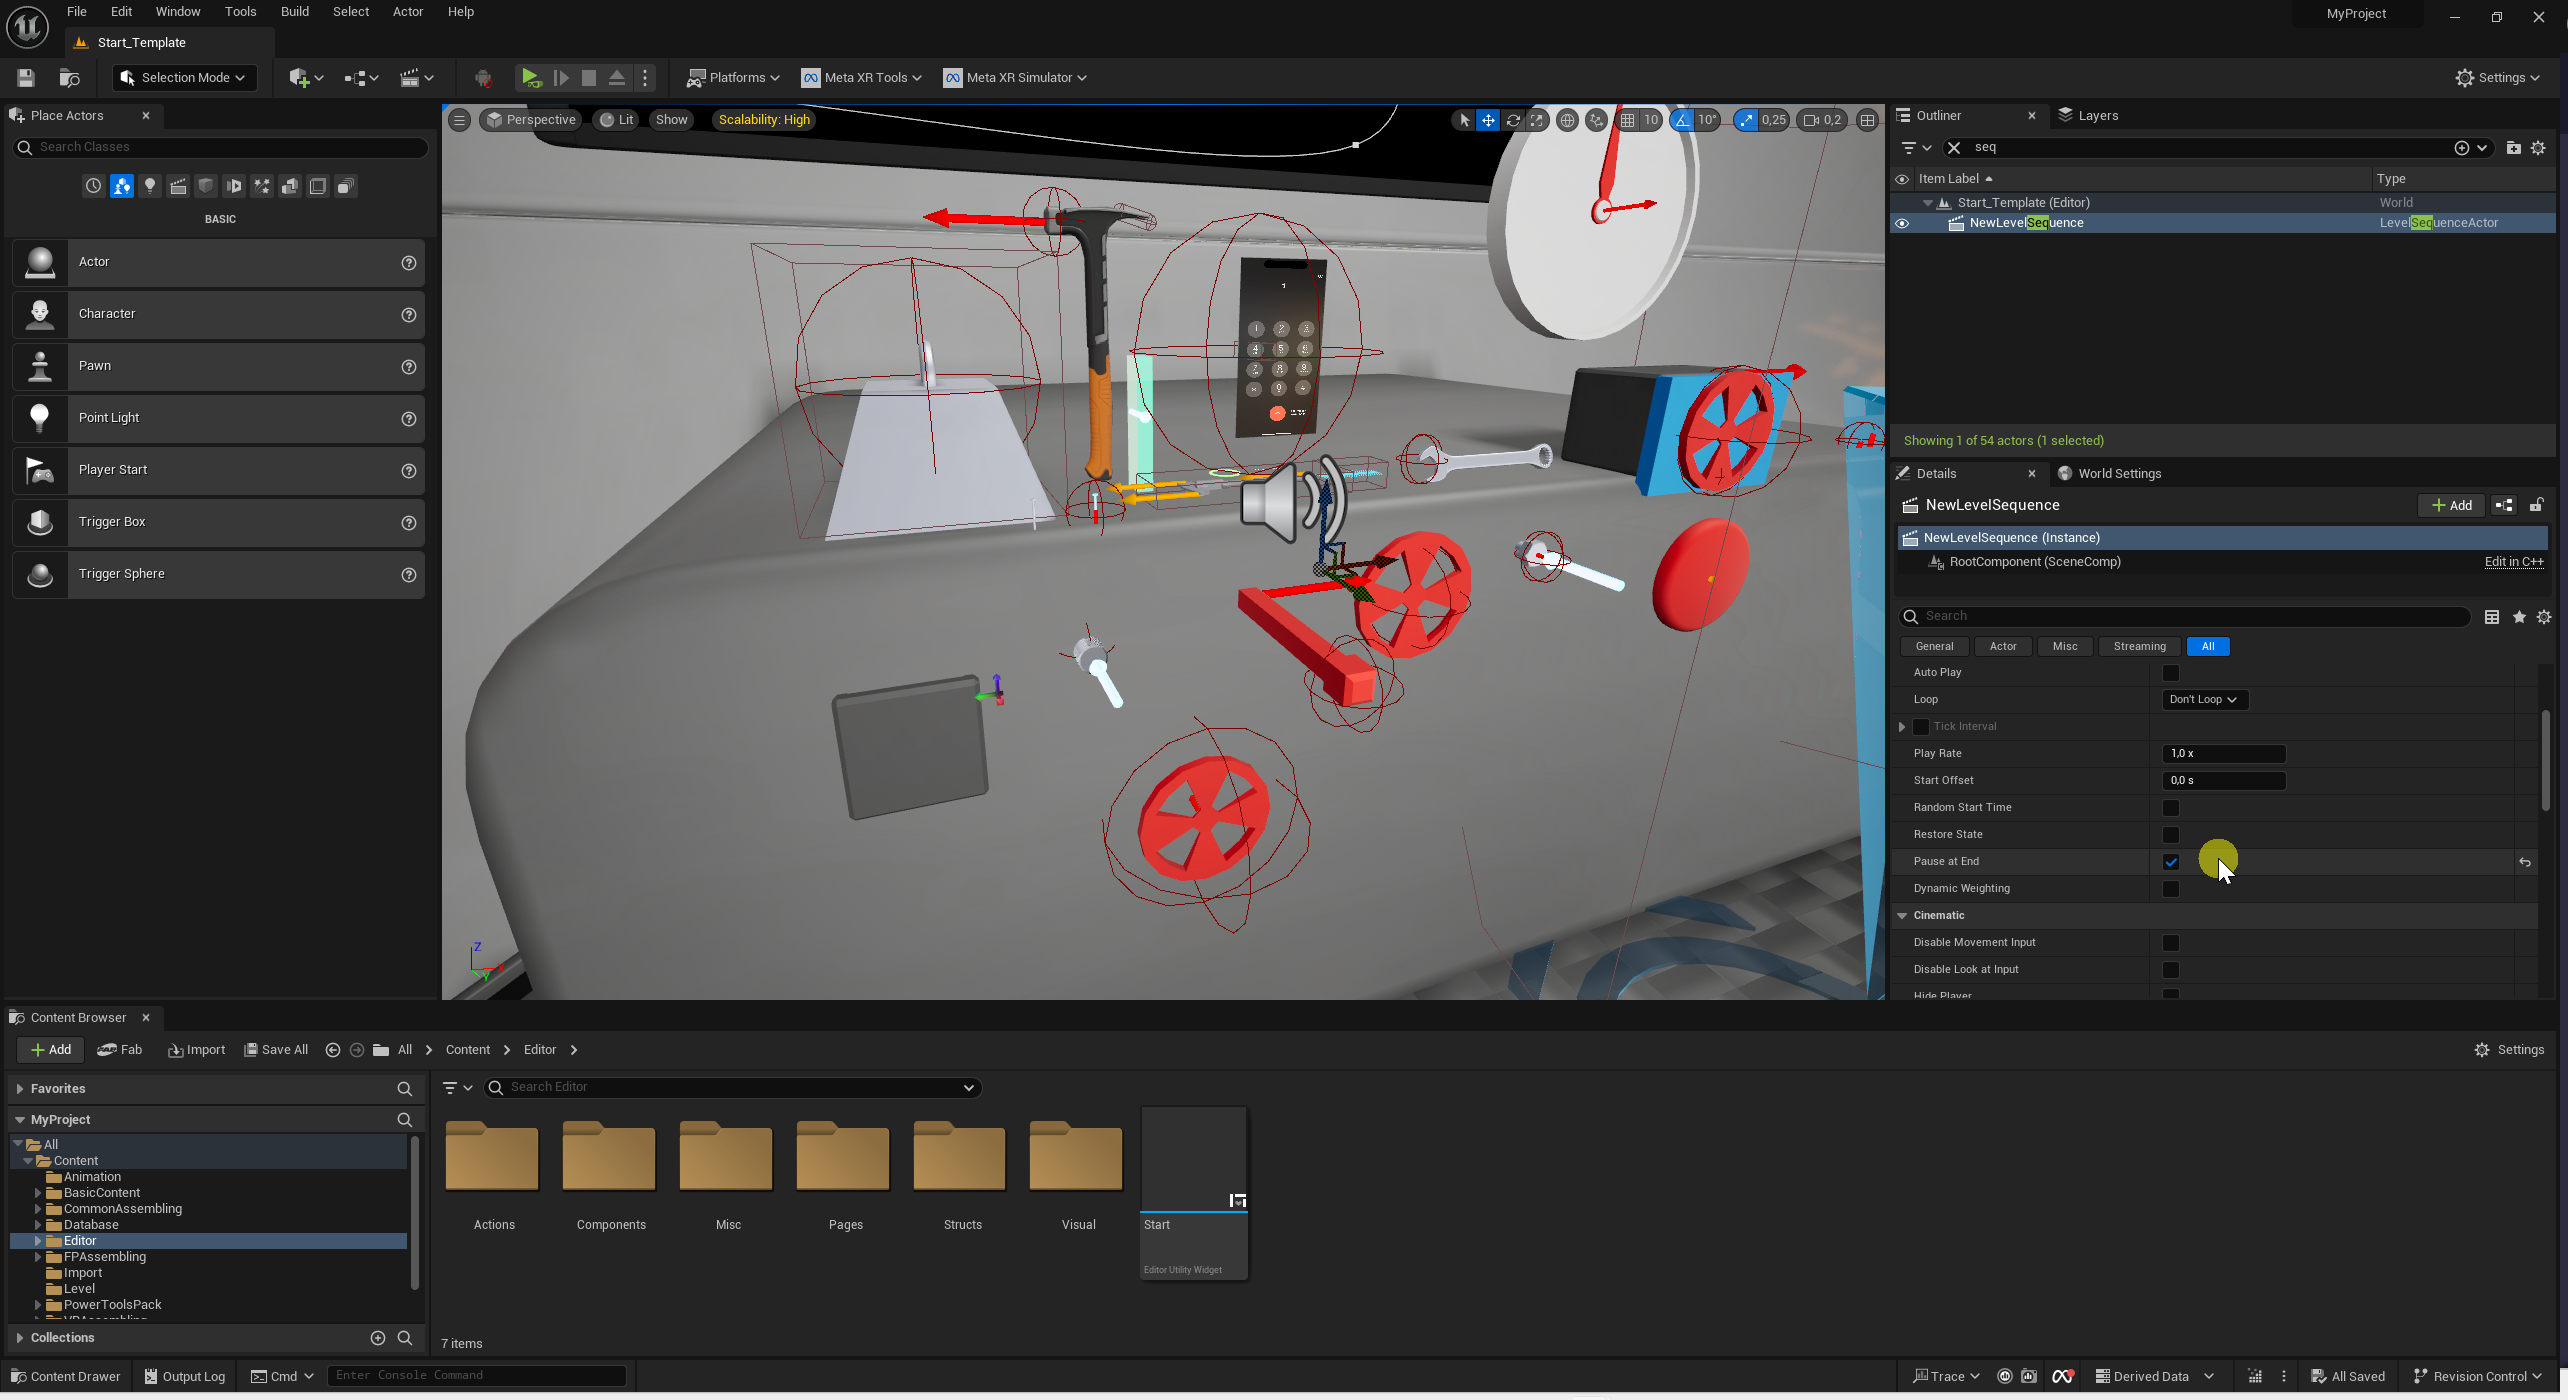
Task: Open the Lights category in Place Actors
Action: click(150, 186)
